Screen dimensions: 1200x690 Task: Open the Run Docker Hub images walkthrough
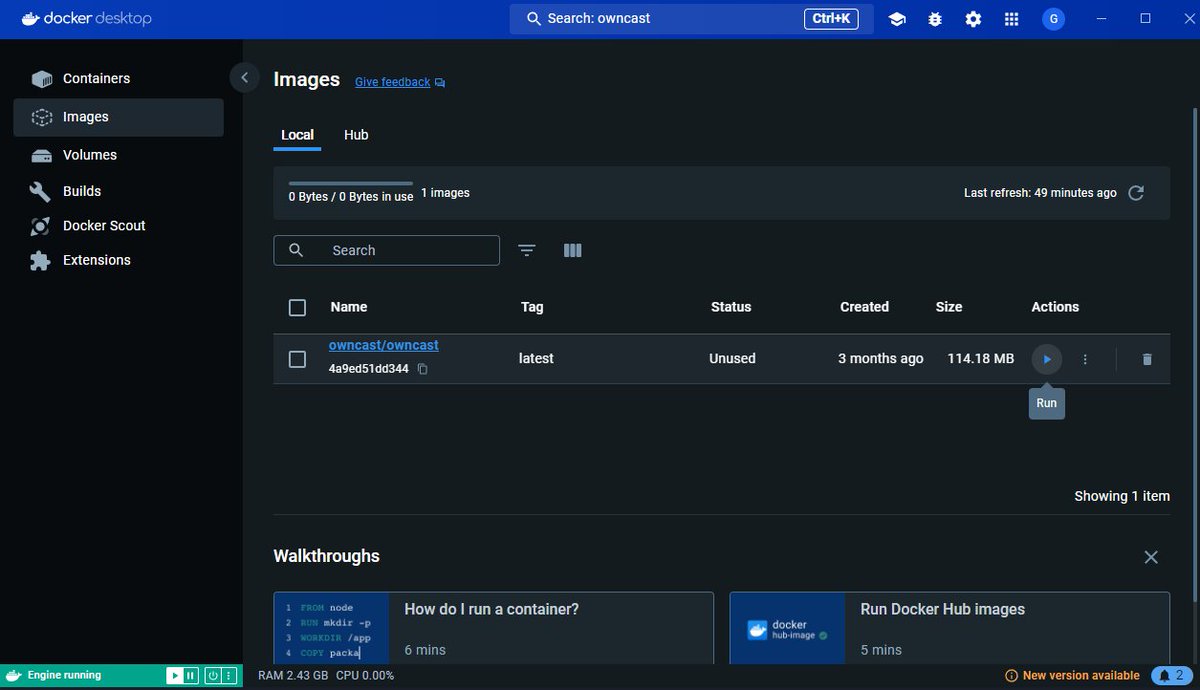tap(950, 628)
